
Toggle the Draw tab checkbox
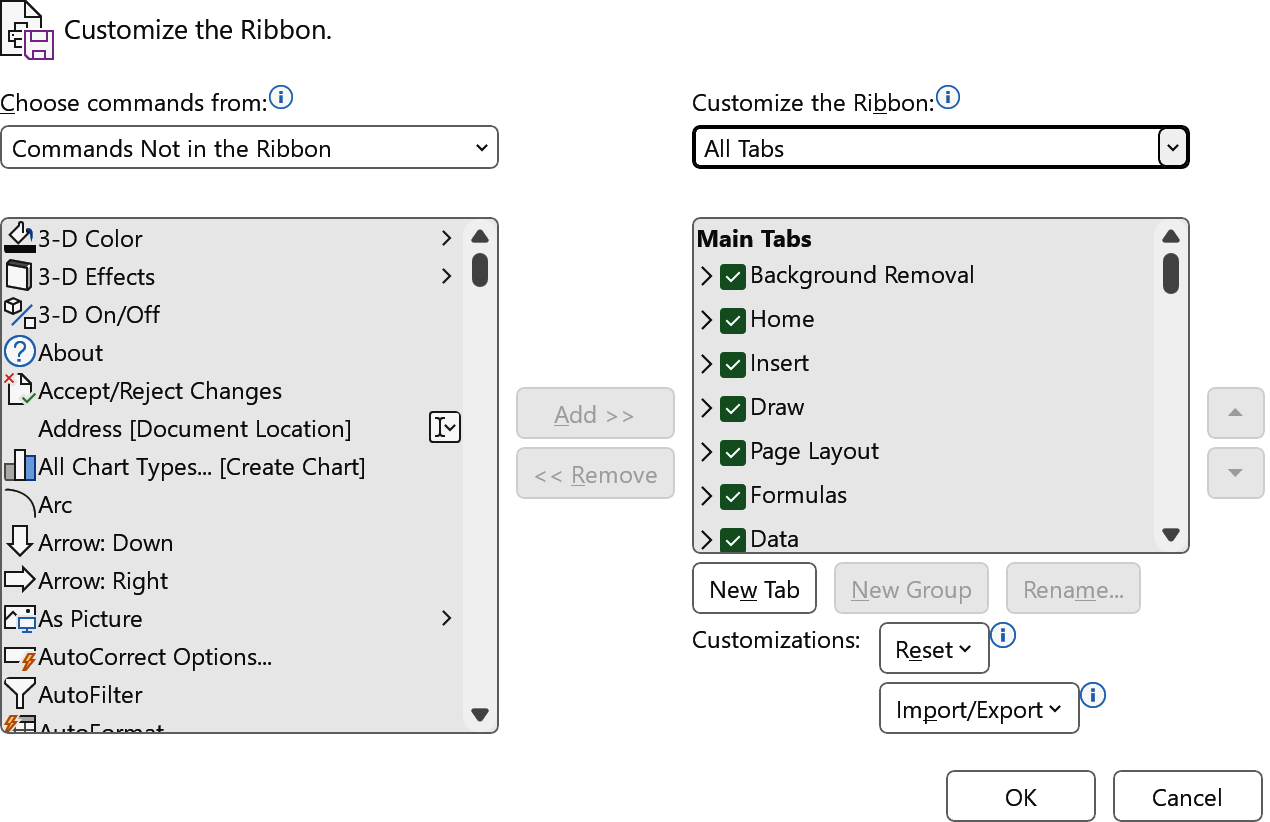click(x=733, y=408)
